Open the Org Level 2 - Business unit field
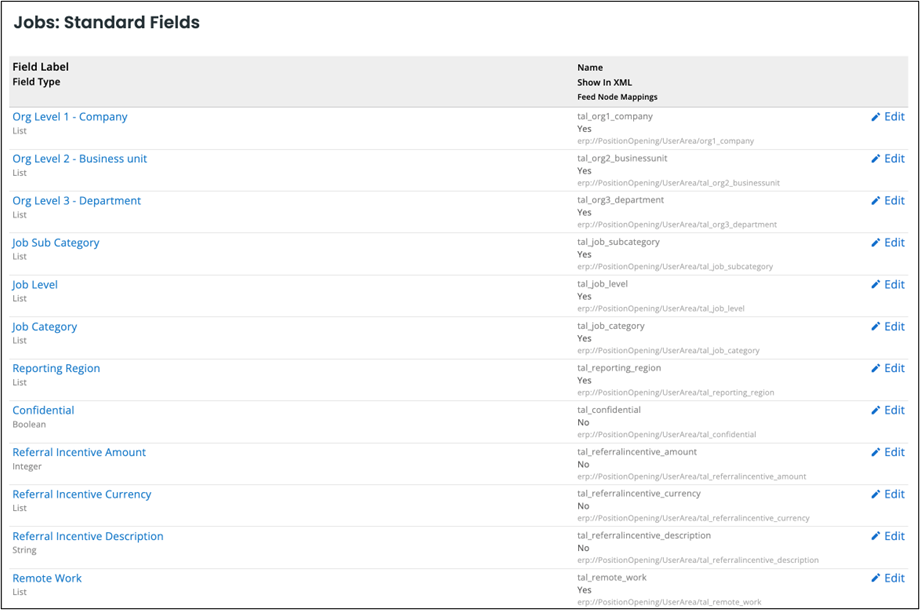920x610 pixels. (x=79, y=158)
